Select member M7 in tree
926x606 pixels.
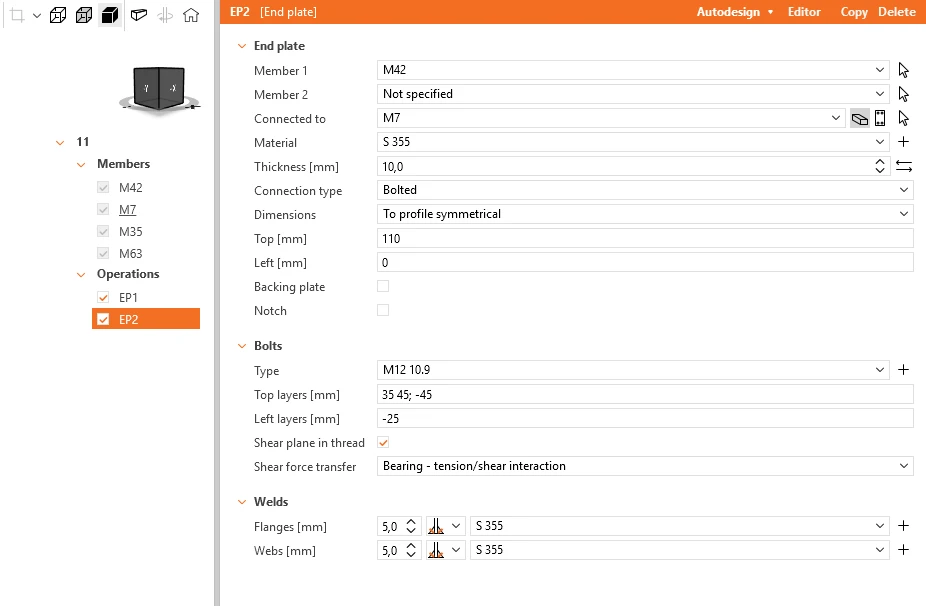(x=128, y=209)
